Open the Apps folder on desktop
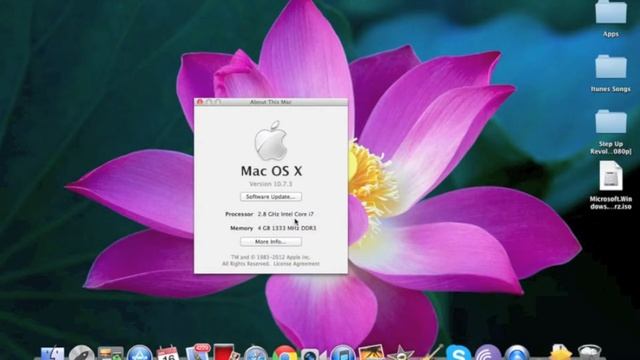 [611, 13]
